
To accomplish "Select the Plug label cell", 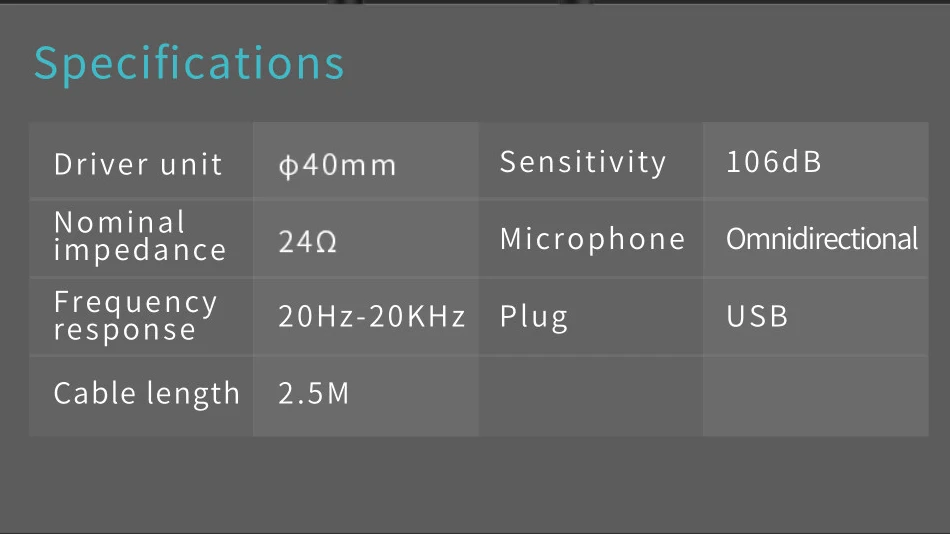I will click(x=591, y=317).
